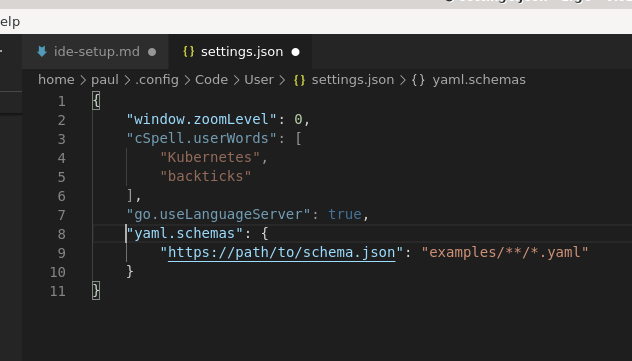Click the markdown file icon on ide-setup.md tab

tap(42, 52)
